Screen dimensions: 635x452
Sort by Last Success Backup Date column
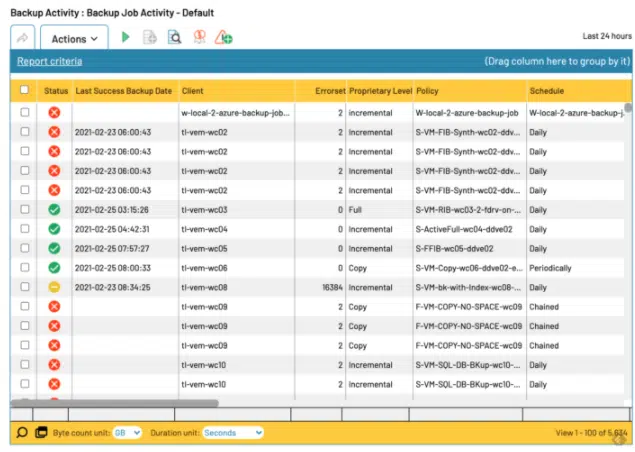[124, 91]
